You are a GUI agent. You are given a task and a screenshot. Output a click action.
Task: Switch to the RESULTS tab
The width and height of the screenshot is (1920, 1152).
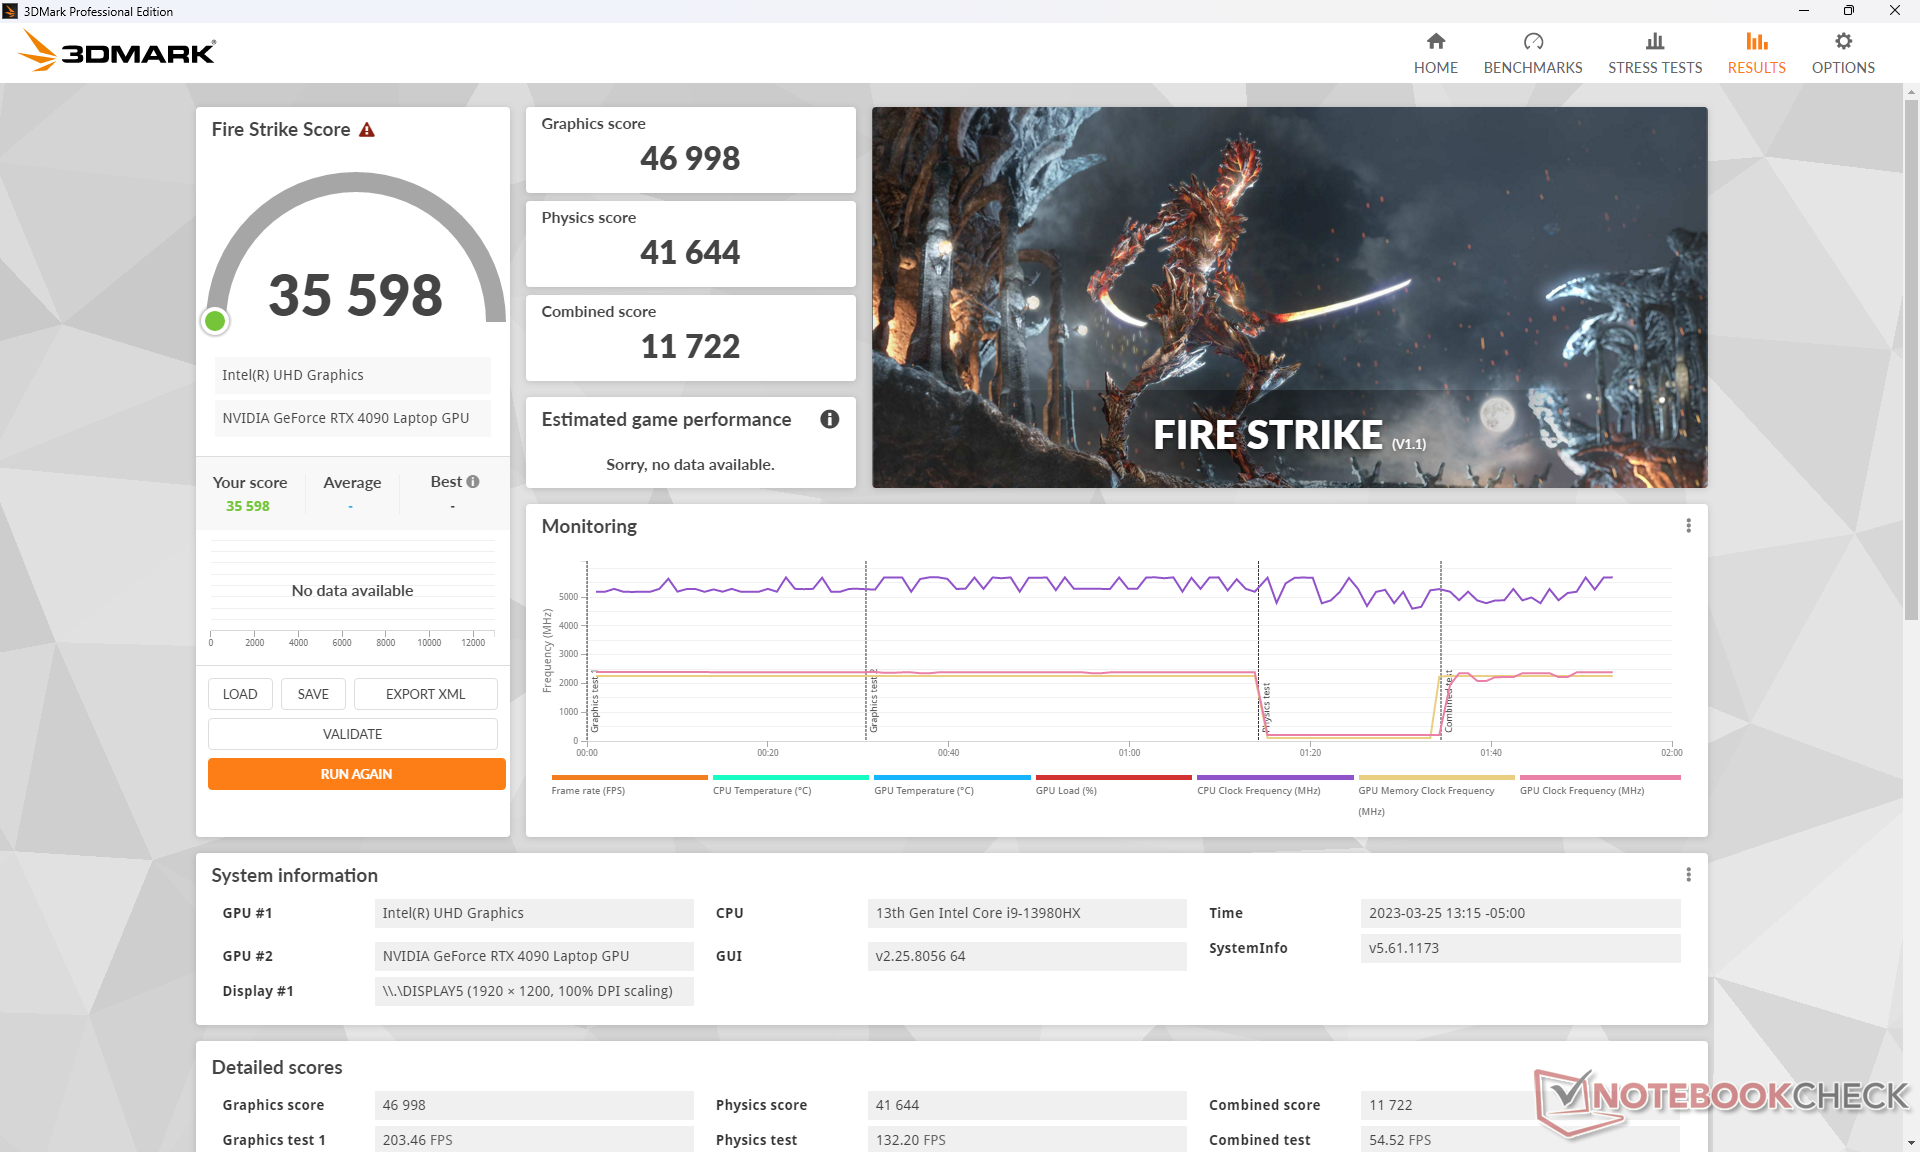pyautogui.click(x=1756, y=67)
